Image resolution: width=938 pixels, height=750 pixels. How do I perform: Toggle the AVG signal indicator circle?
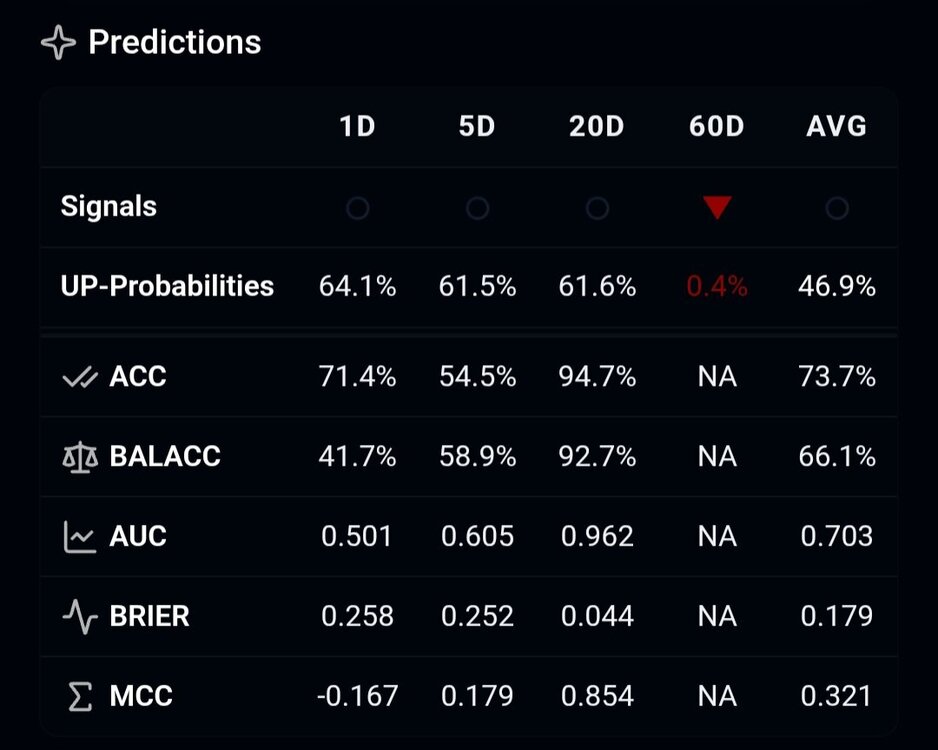tap(836, 209)
